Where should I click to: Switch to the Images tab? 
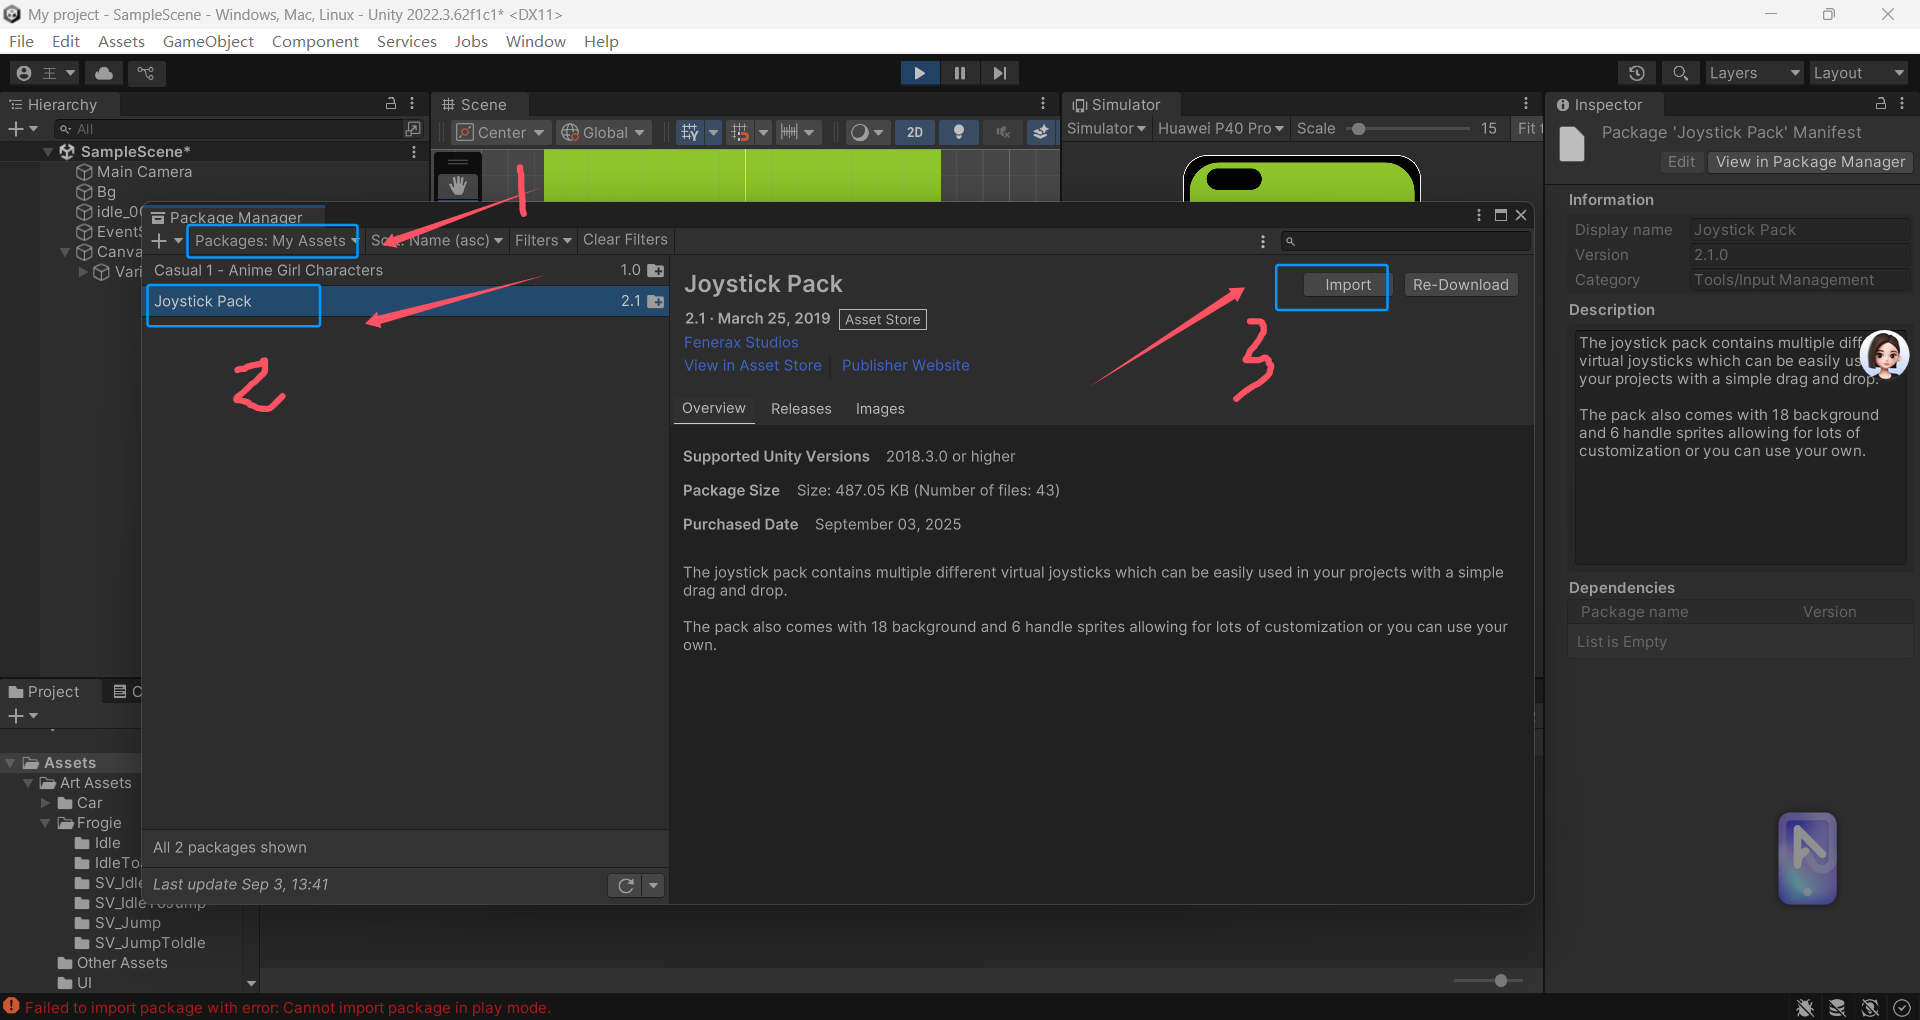(x=880, y=409)
